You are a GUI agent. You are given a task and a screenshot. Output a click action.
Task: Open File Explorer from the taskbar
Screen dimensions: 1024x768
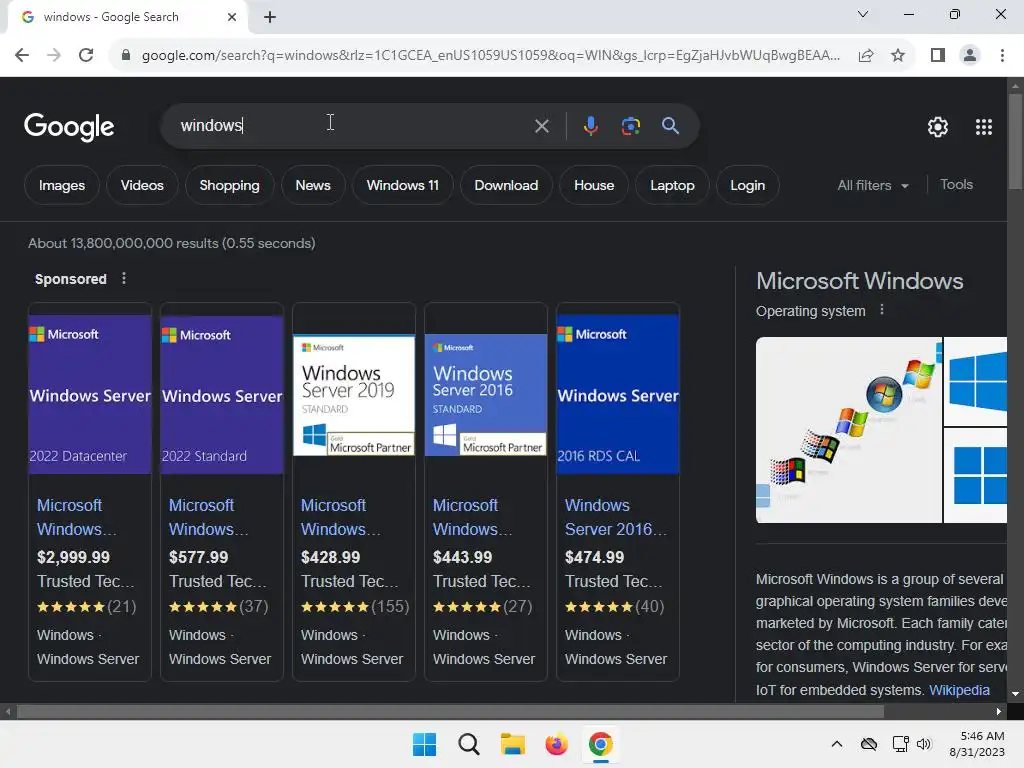pos(513,744)
